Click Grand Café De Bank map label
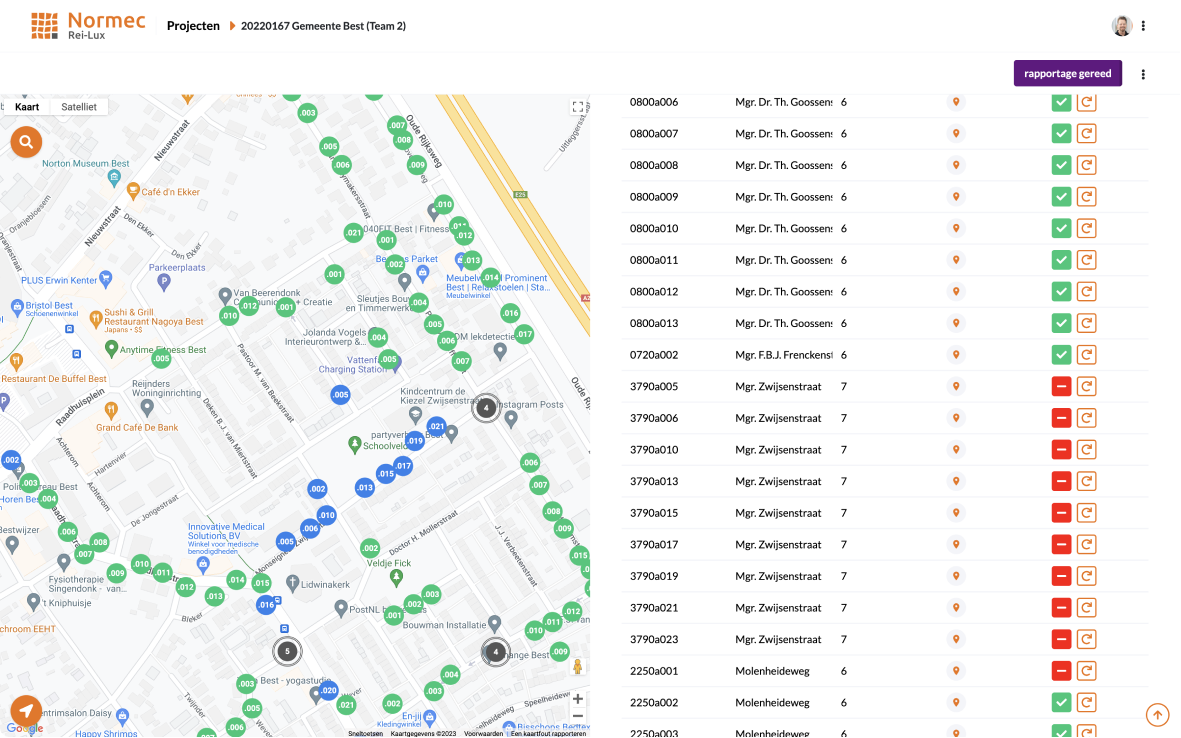 pyautogui.click(x=137, y=428)
